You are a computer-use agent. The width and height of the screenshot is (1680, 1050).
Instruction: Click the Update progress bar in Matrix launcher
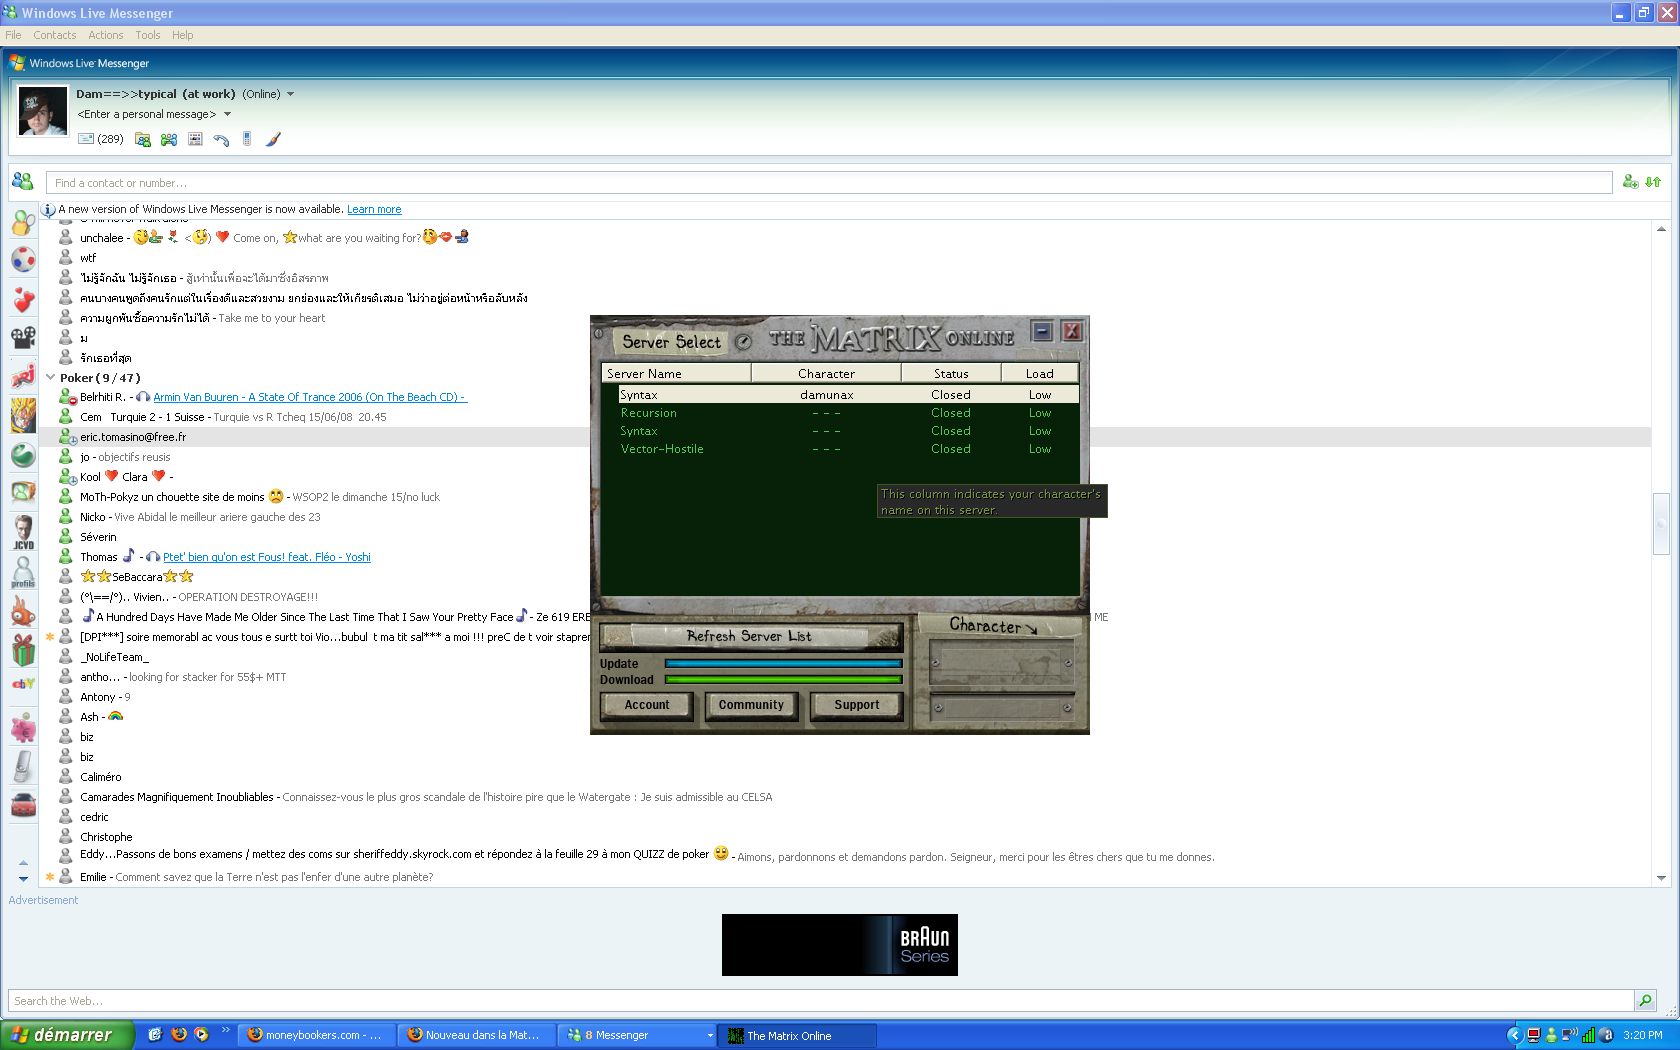(783, 663)
